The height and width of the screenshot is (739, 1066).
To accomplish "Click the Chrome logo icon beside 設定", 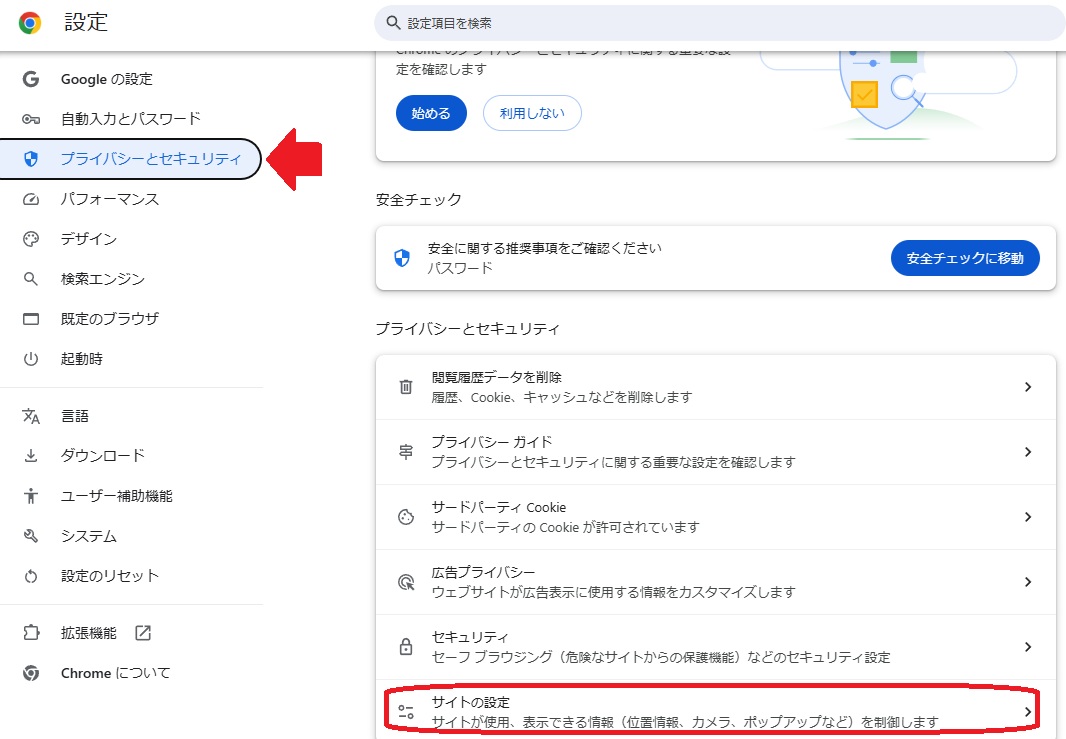I will pos(30,23).
